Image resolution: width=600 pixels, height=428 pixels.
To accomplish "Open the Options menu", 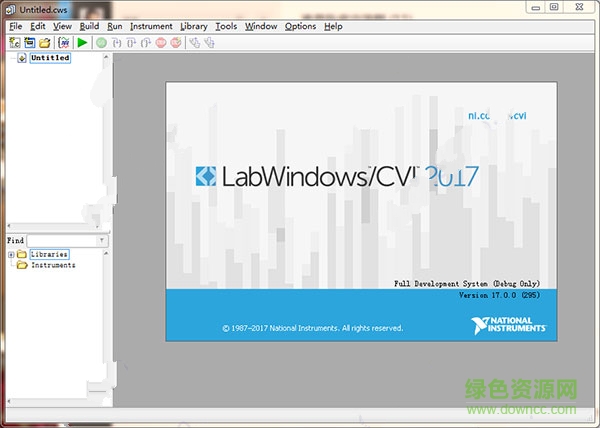I will [x=300, y=26].
